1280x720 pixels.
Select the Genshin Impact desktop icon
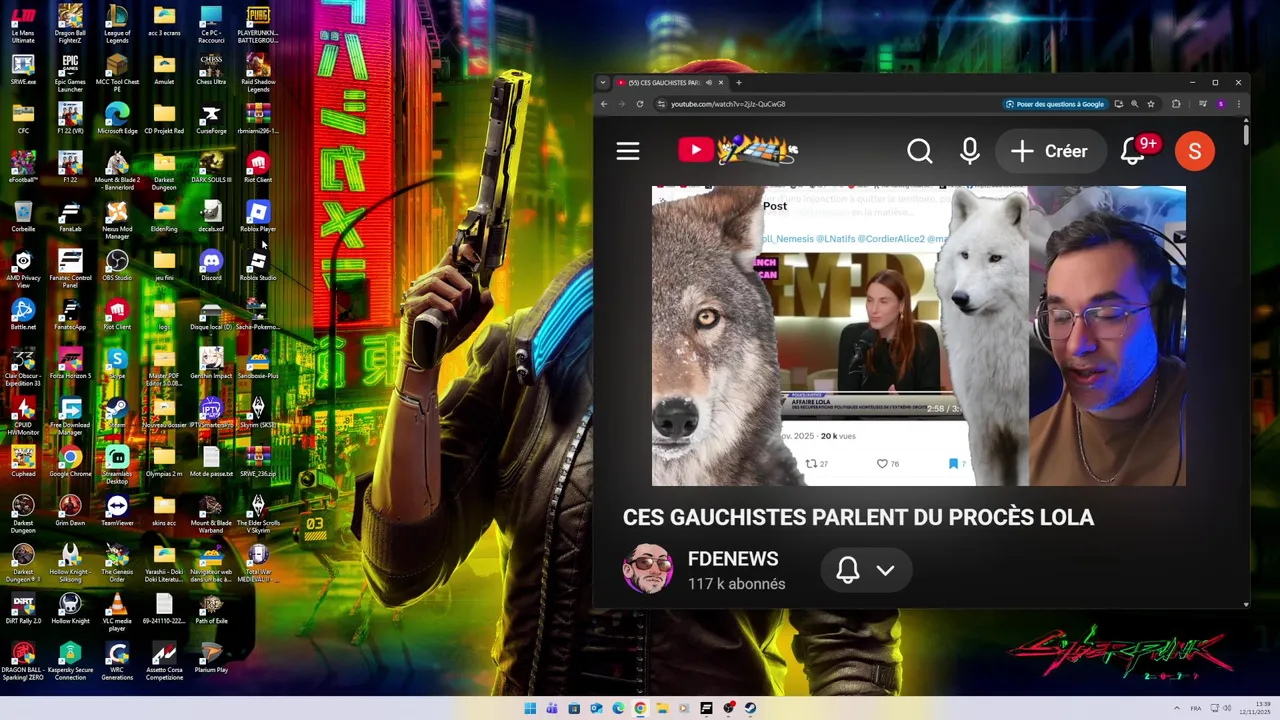[211, 364]
